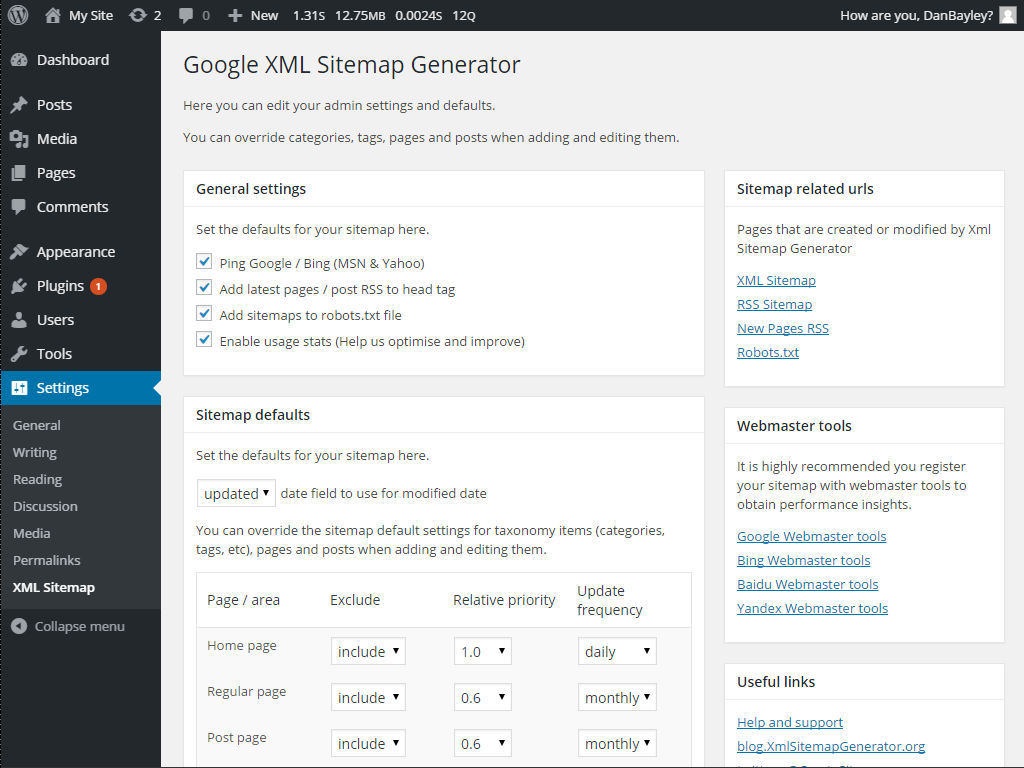Click the Tools wrench icon

(x=19, y=354)
